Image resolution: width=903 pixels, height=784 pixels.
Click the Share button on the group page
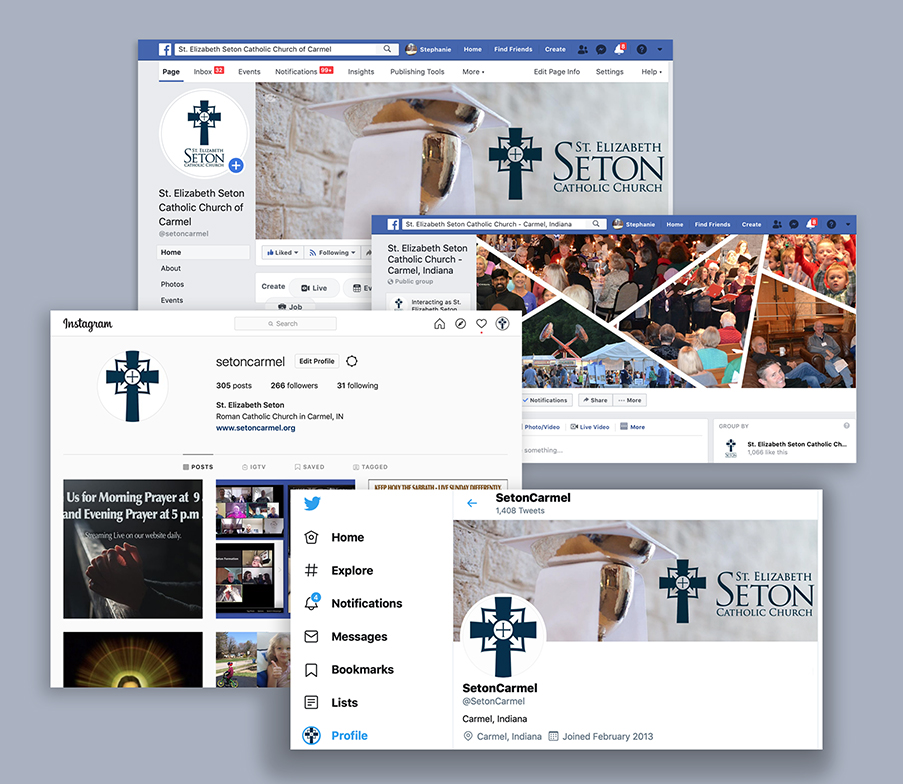tap(595, 400)
